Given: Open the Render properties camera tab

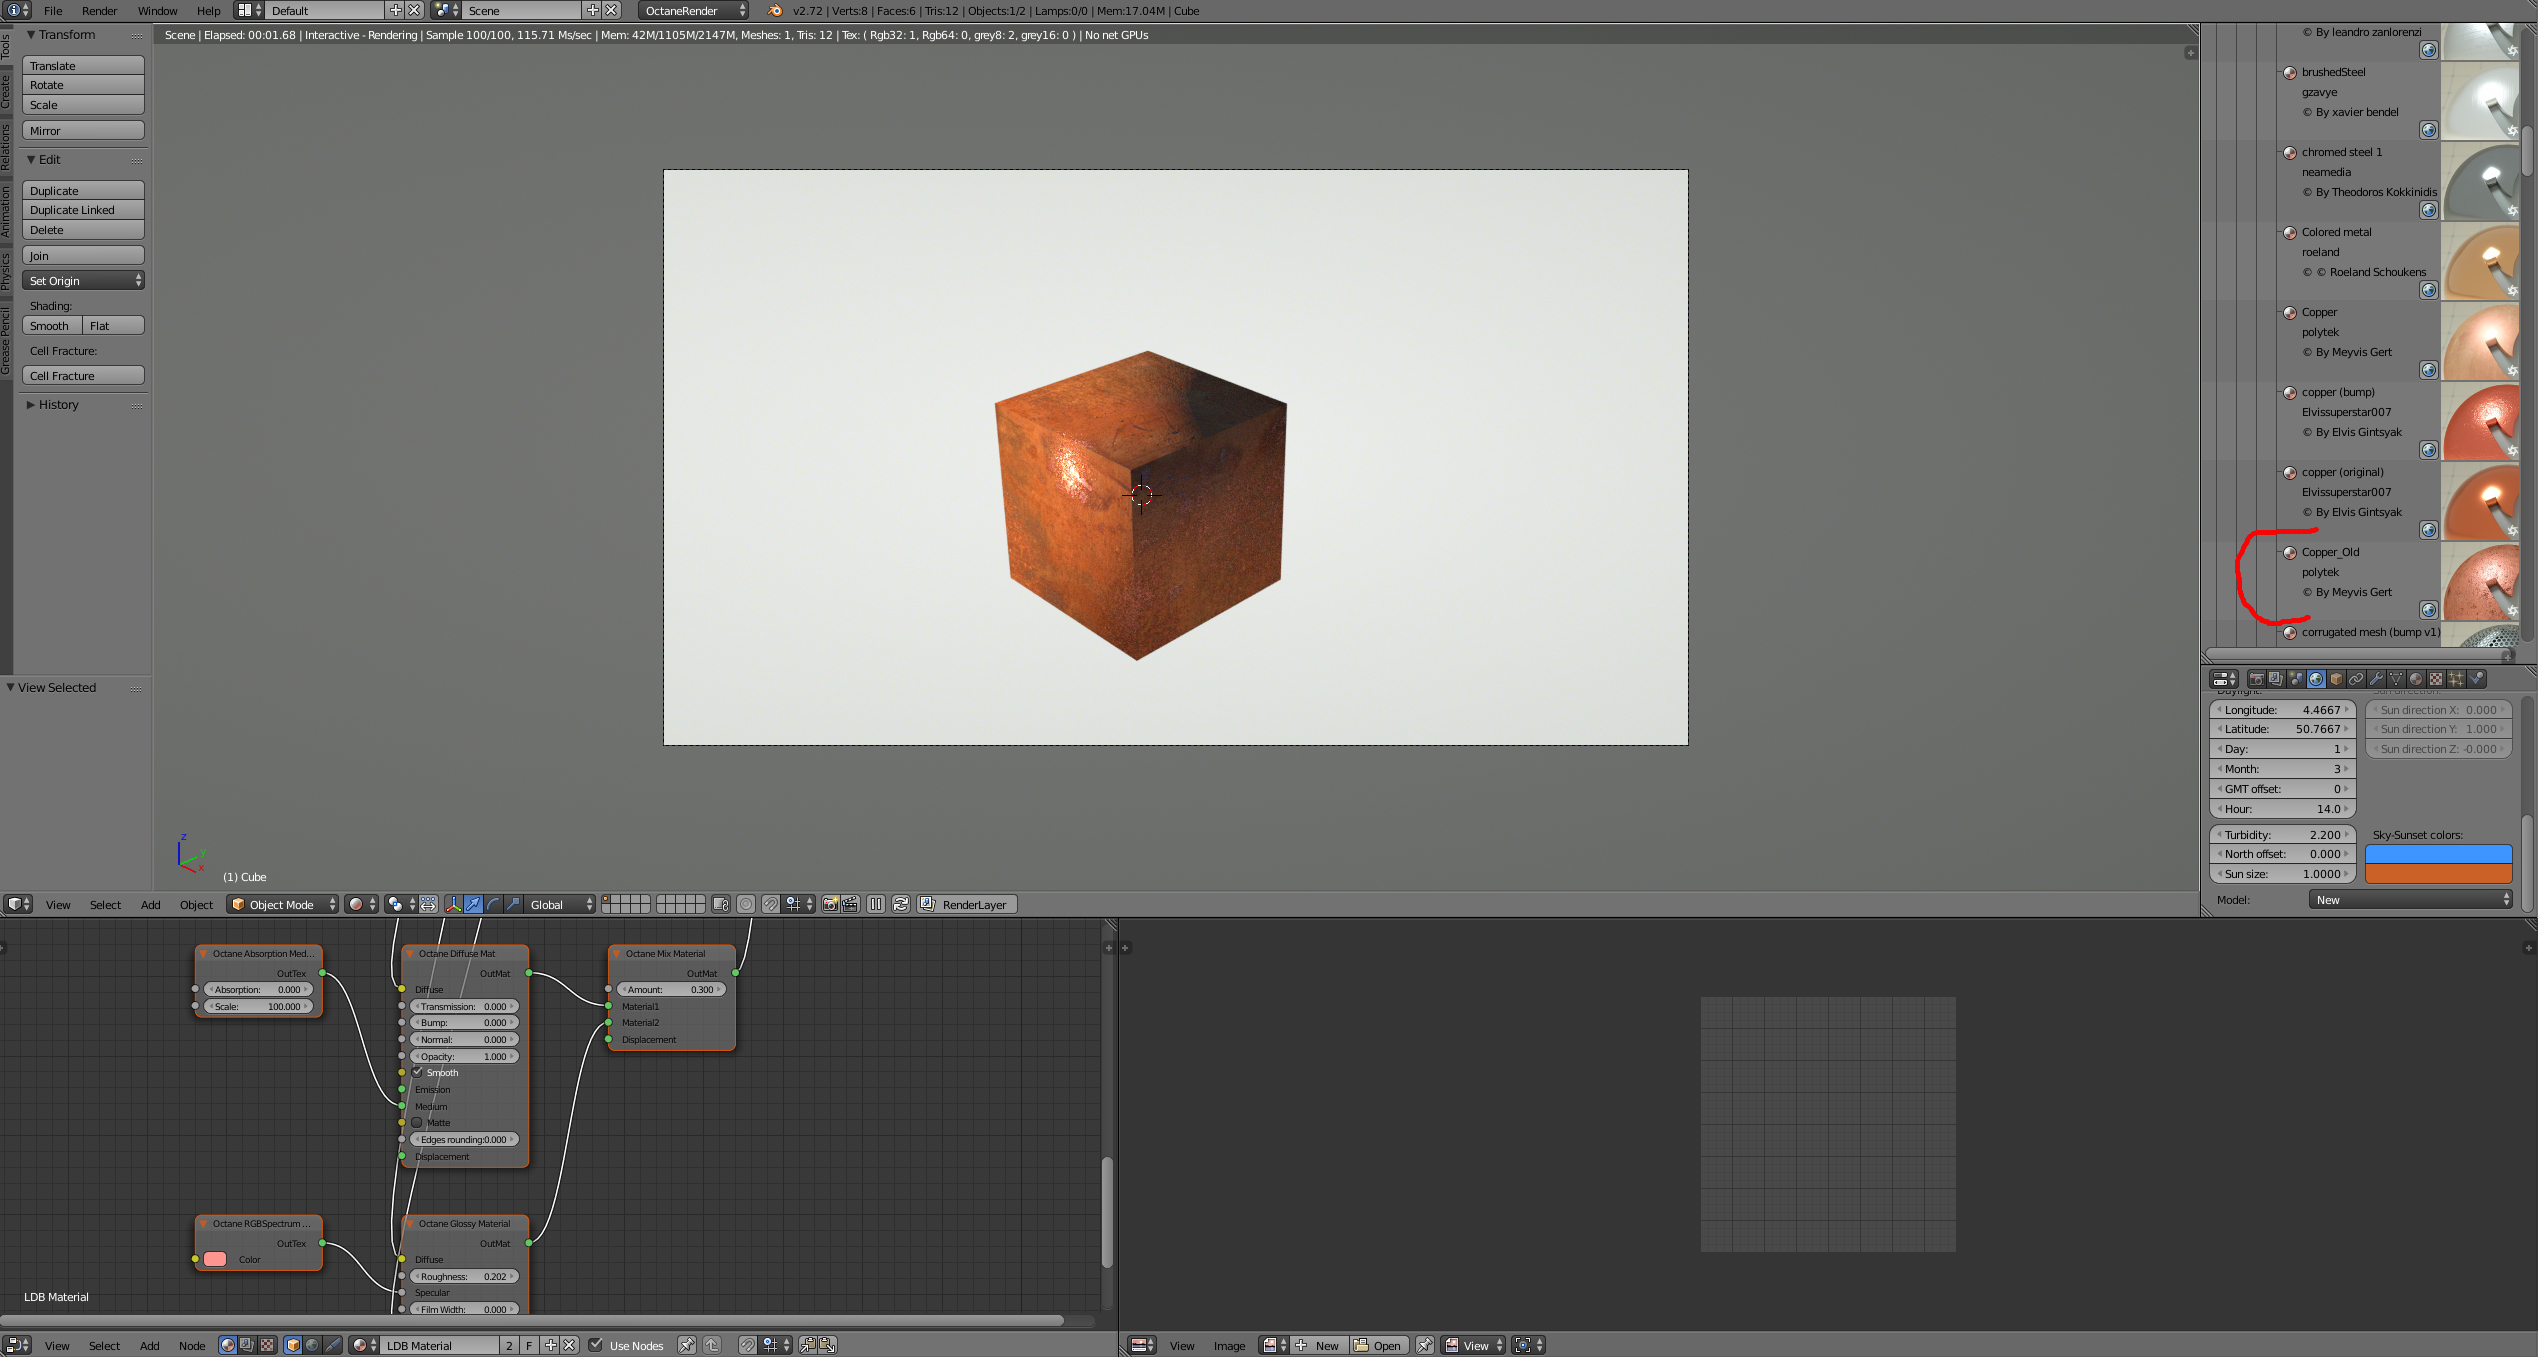Looking at the screenshot, I should click(2257, 679).
